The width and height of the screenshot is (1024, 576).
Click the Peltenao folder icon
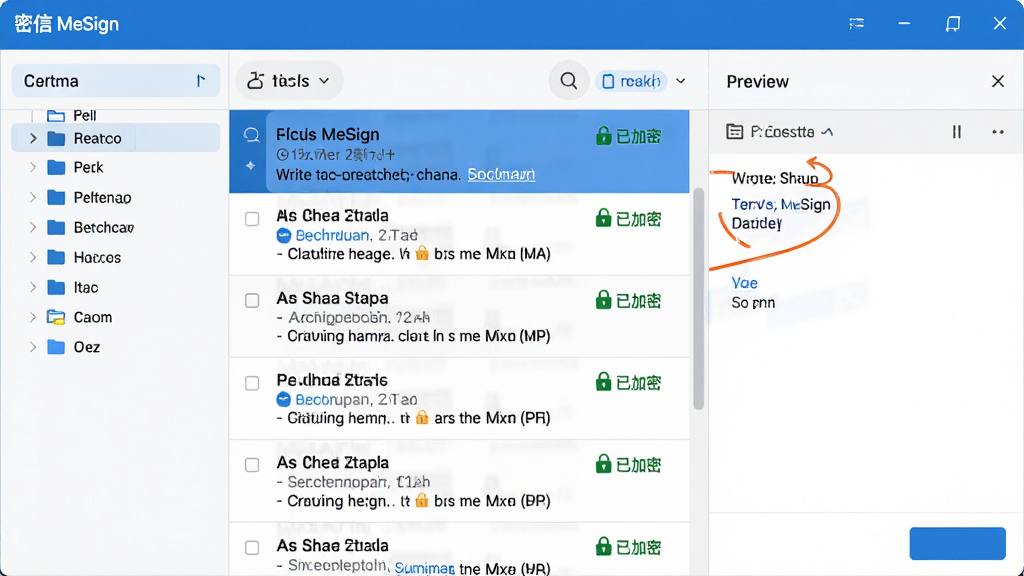point(56,197)
